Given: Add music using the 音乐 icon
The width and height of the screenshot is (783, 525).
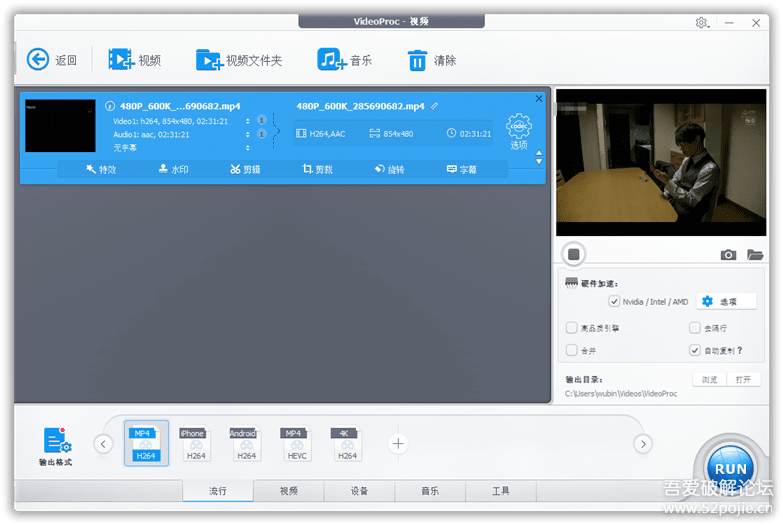Looking at the screenshot, I should [x=331, y=60].
